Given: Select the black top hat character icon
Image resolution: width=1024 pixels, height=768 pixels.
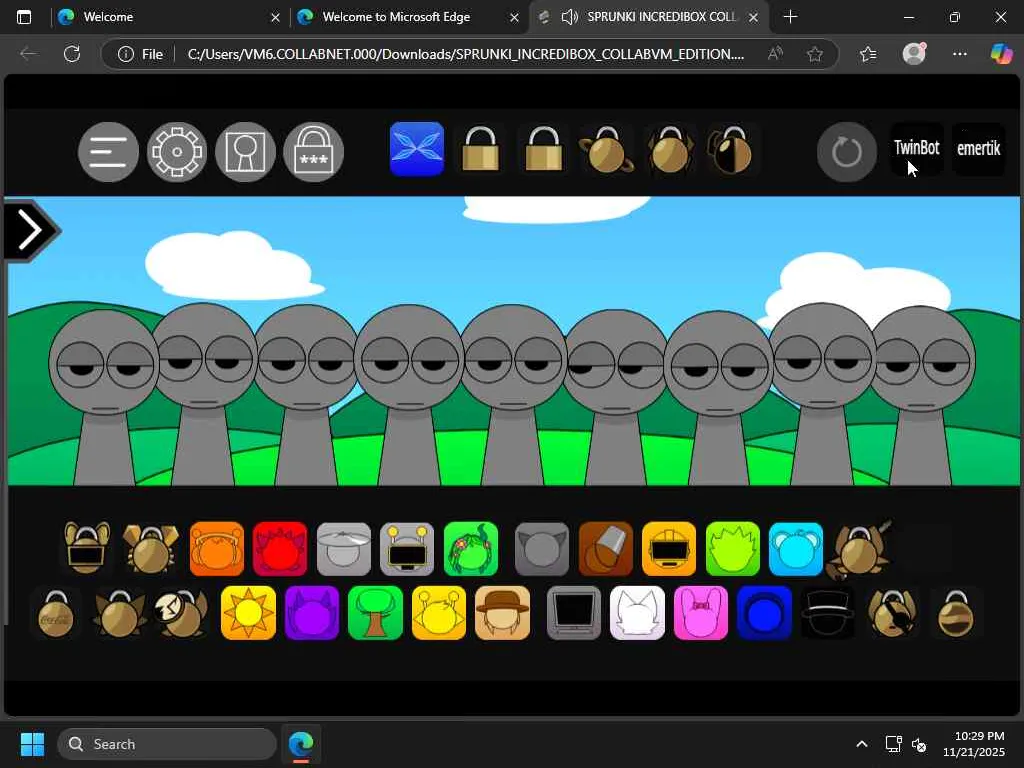Looking at the screenshot, I should 827,613.
